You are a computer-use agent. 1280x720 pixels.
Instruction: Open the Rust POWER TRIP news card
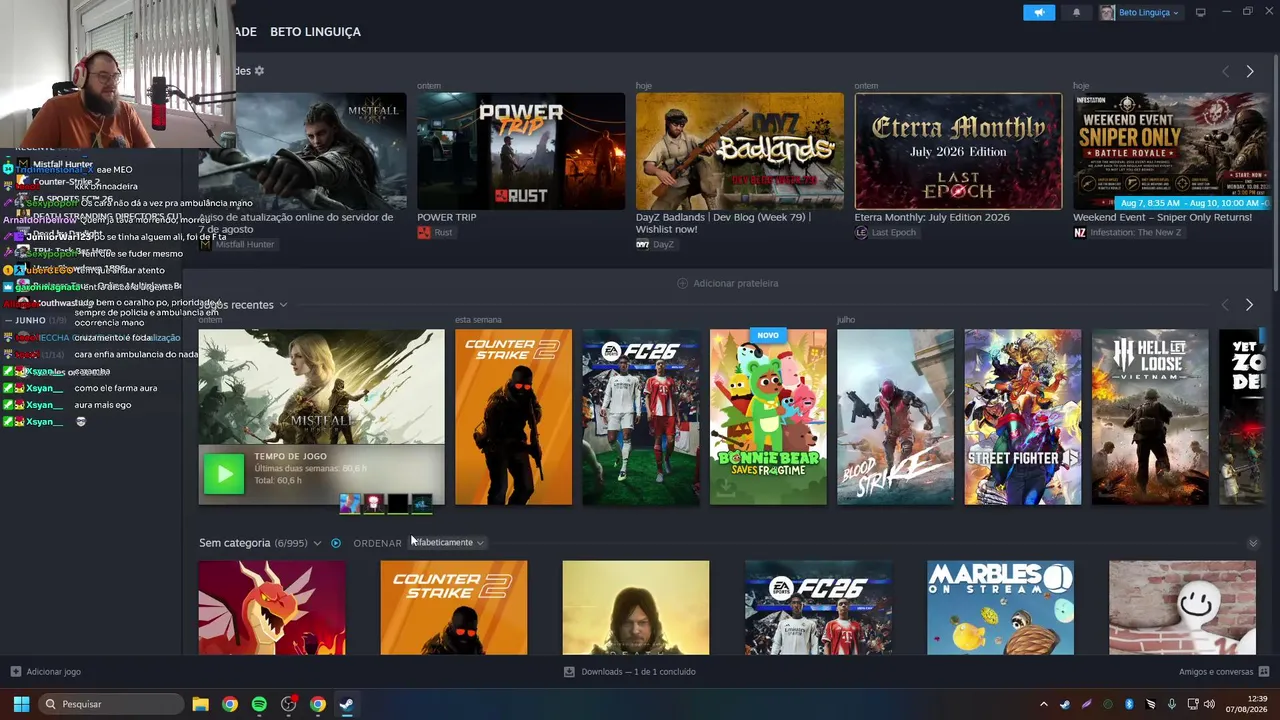521,151
